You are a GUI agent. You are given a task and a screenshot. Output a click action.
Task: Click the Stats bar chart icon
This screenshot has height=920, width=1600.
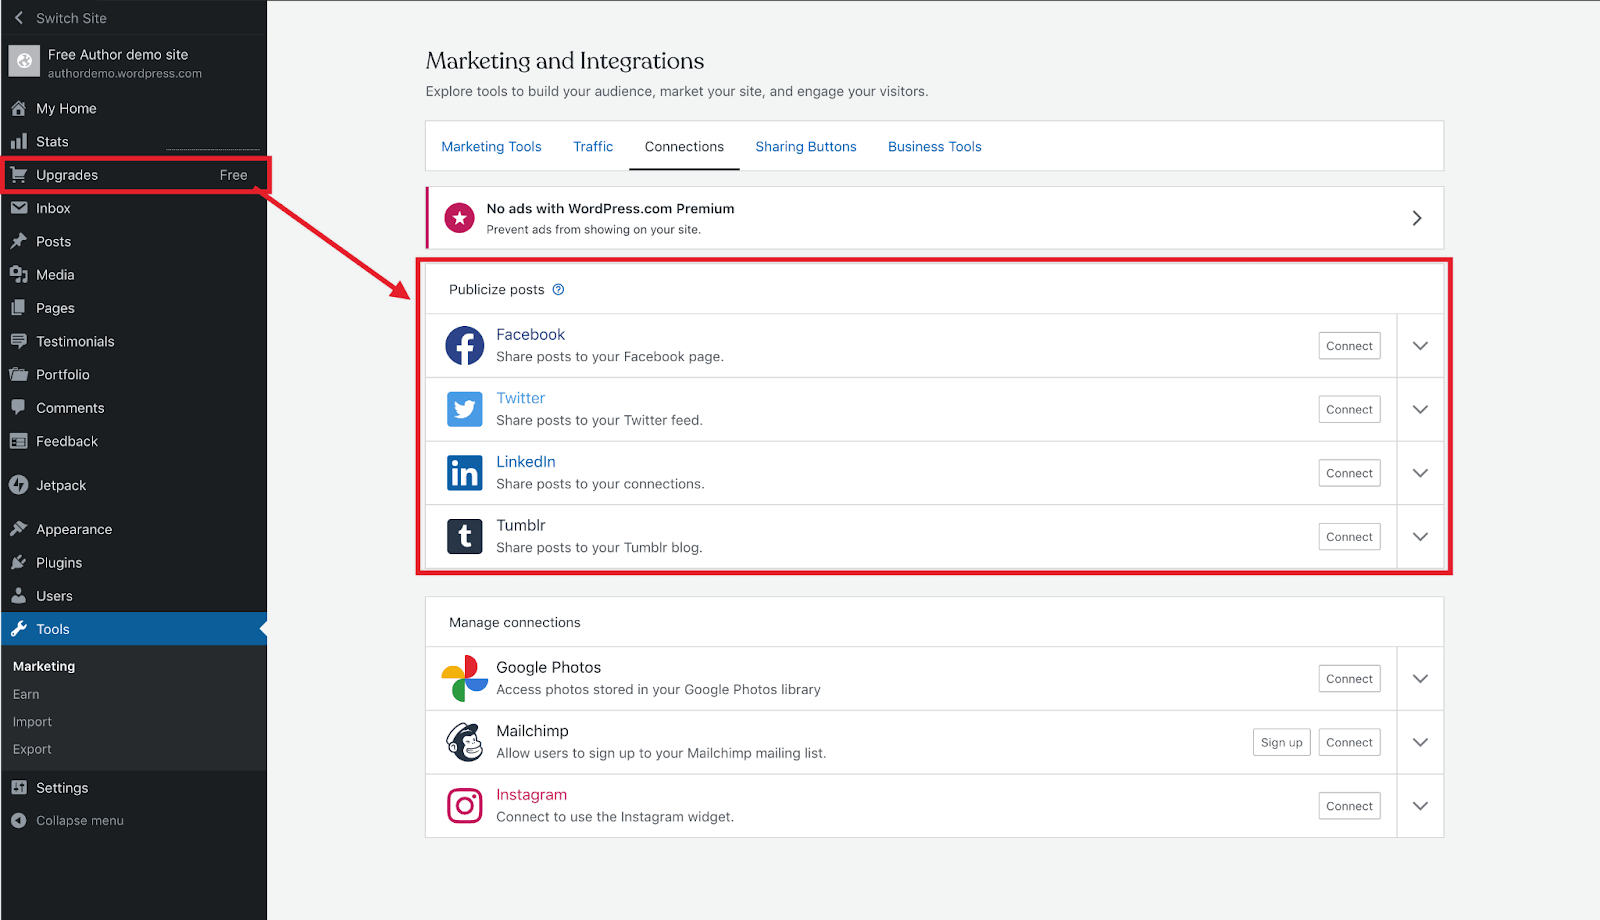pos(18,141)
